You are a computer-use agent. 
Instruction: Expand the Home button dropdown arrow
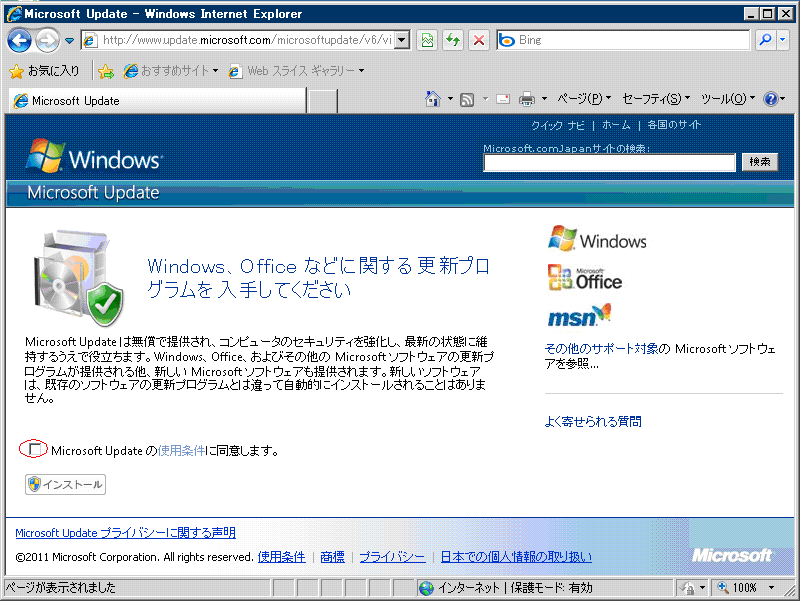tap(450, 98)
